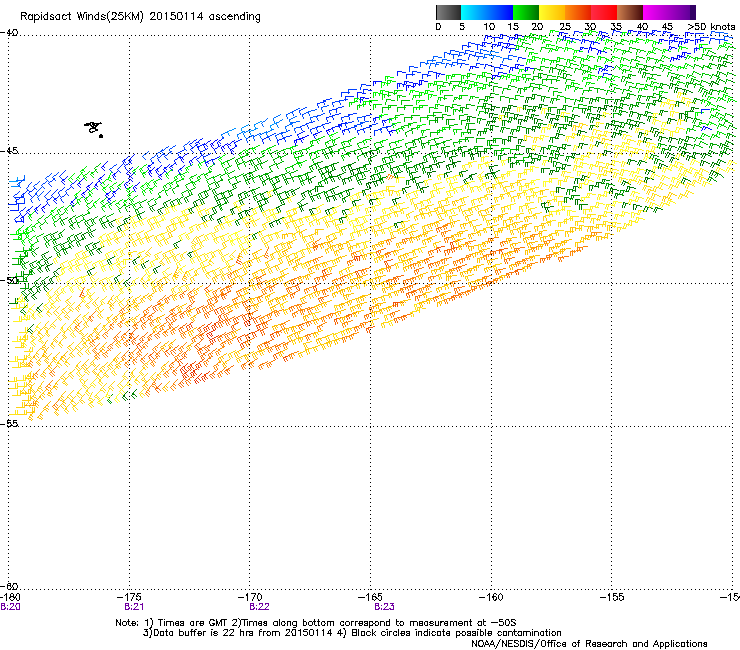Screen dimensions: 740x650
Task: Click the '-155' longitude axis label
Action: coord(612,597)
